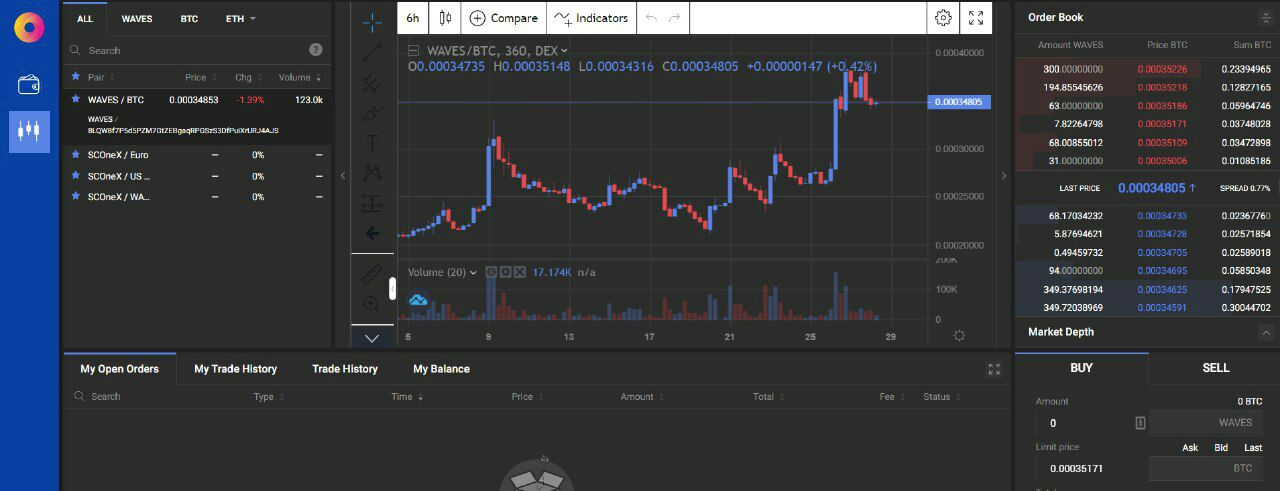
Task: Select the pitchfork drawing tool
Action: point(372,83)
